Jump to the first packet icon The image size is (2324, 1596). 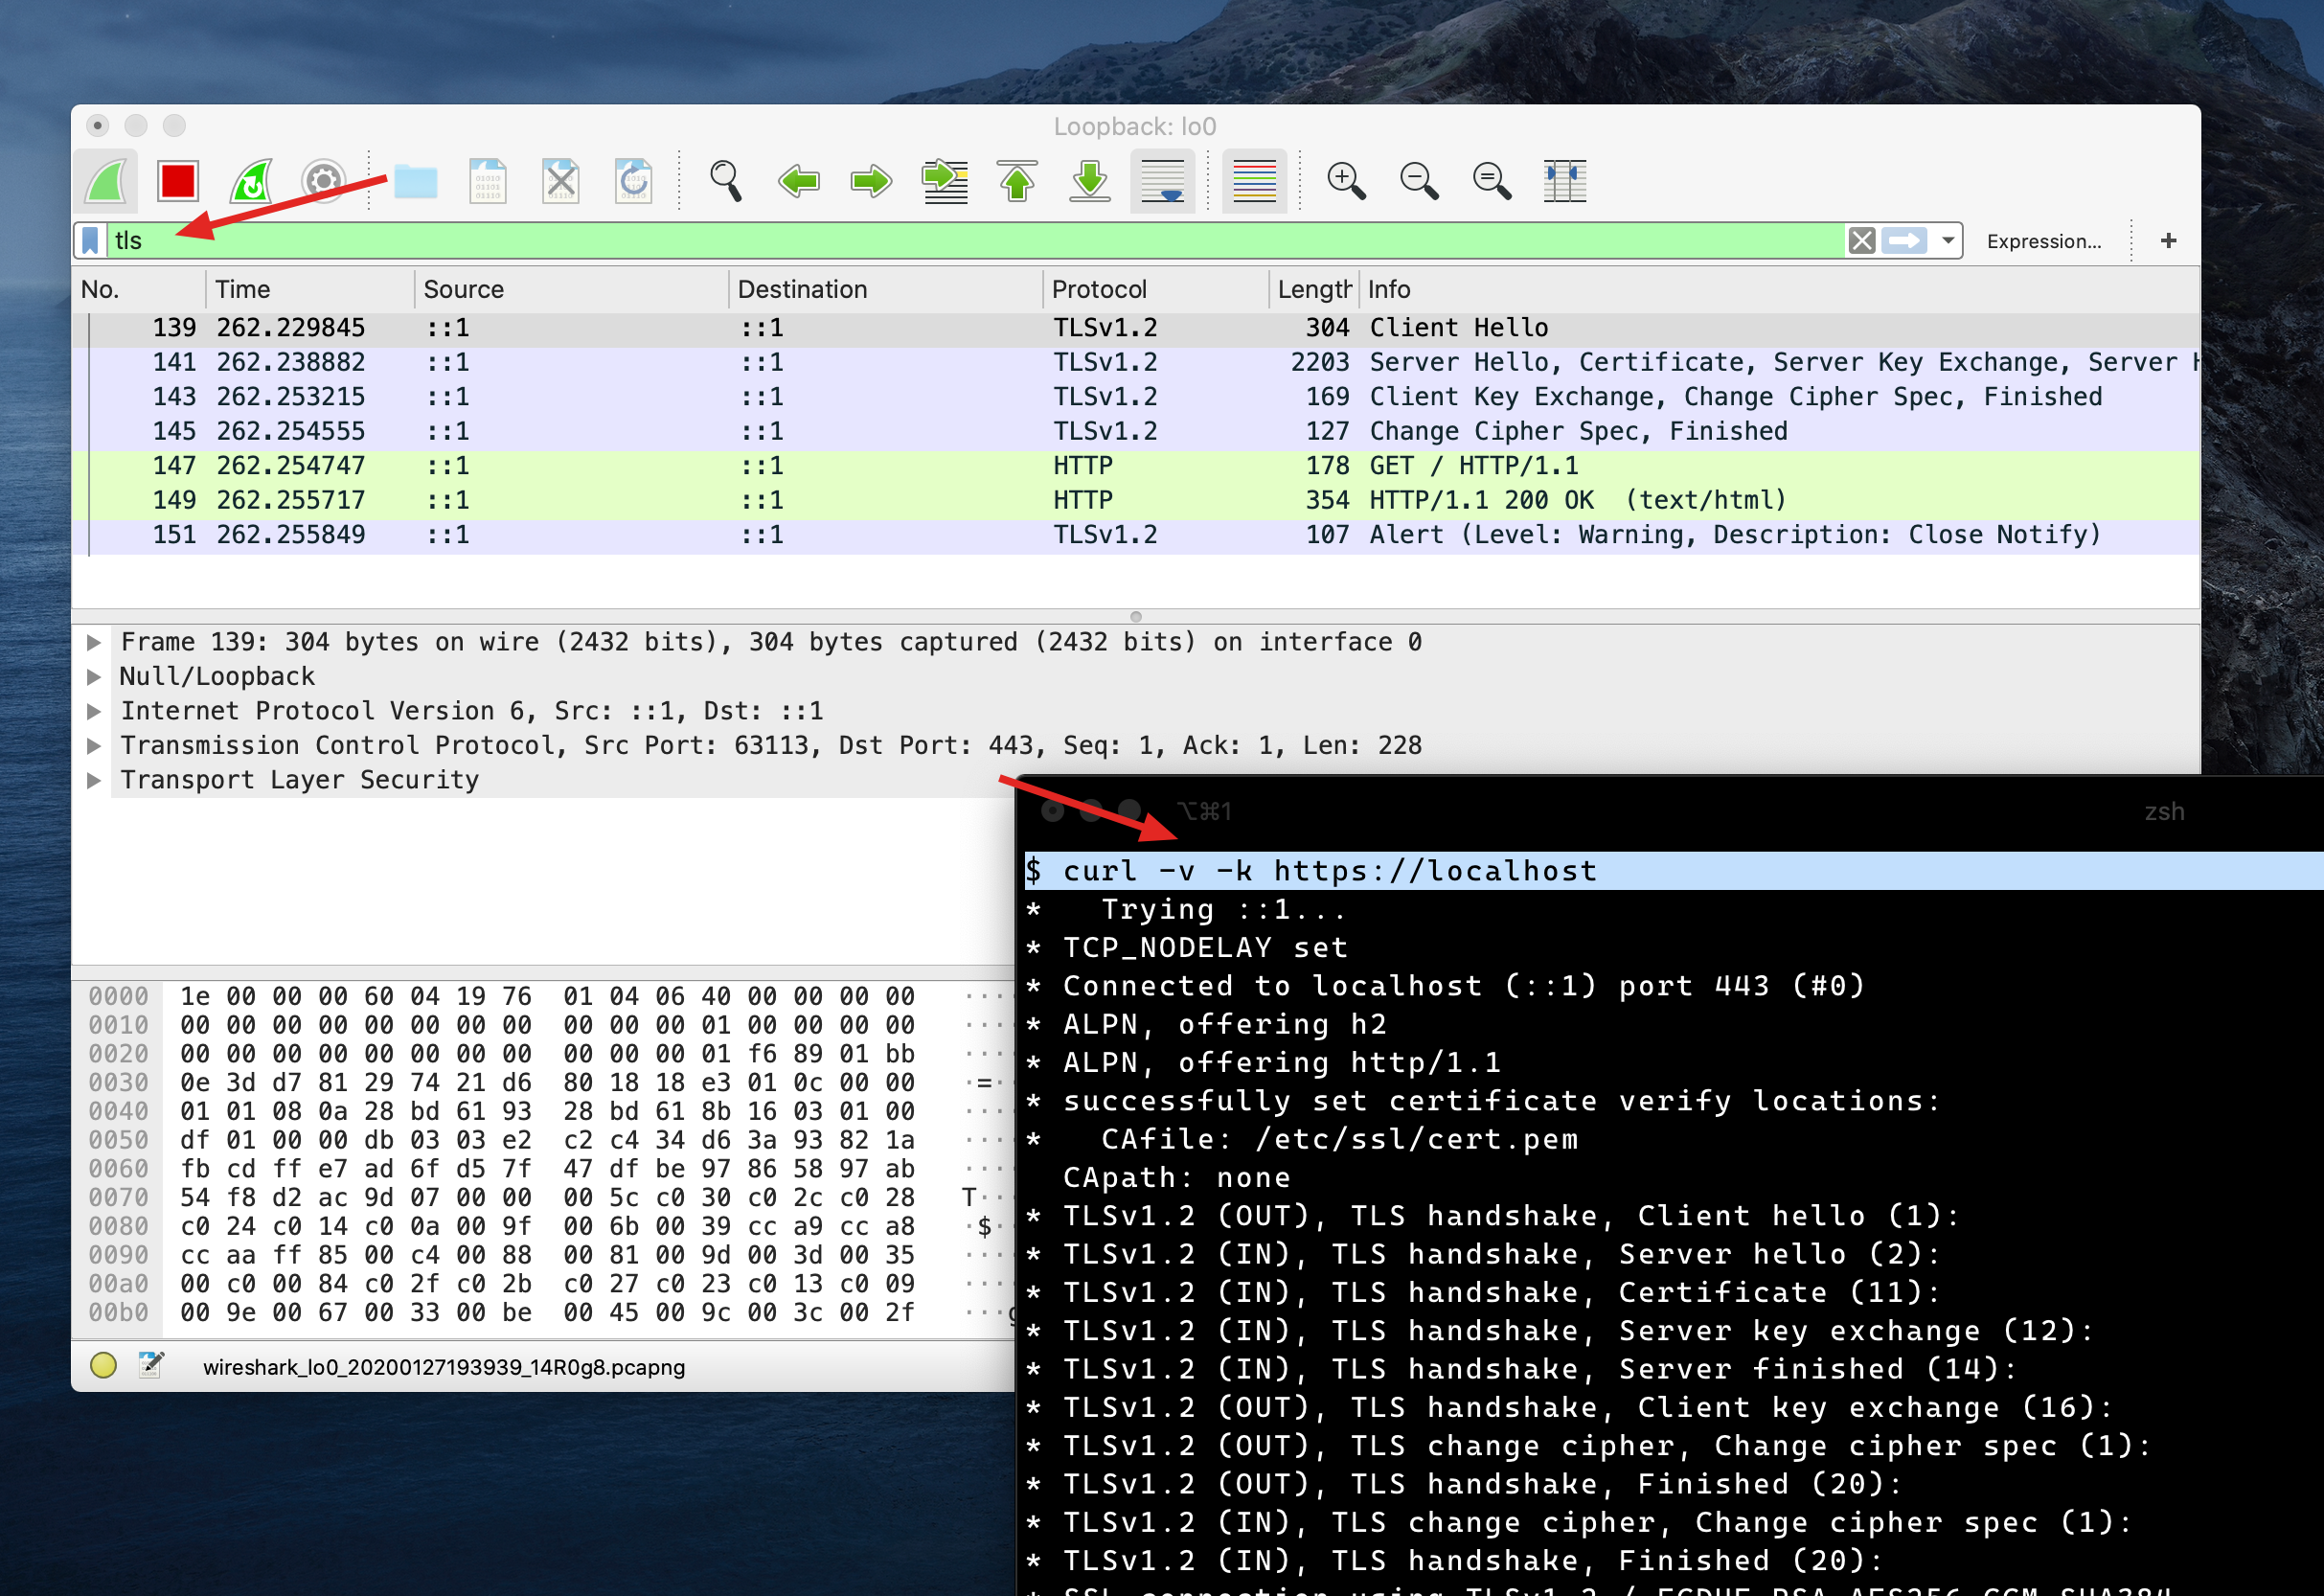[x=1017, y=181]
